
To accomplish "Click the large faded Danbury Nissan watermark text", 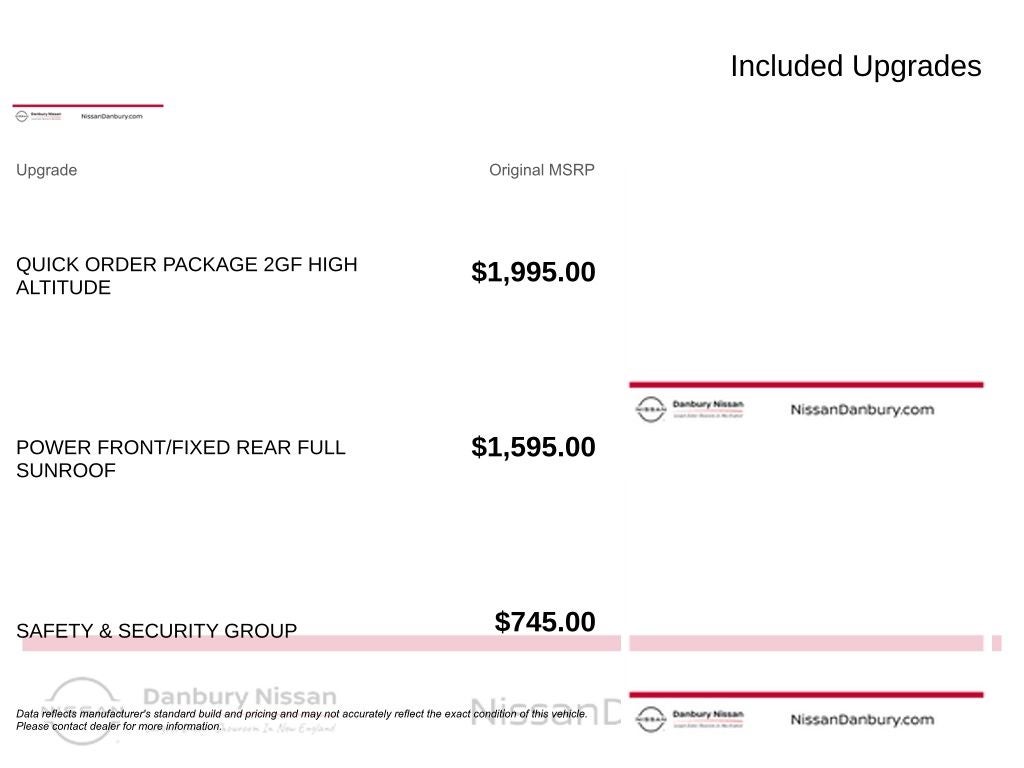I will [240, 698].
